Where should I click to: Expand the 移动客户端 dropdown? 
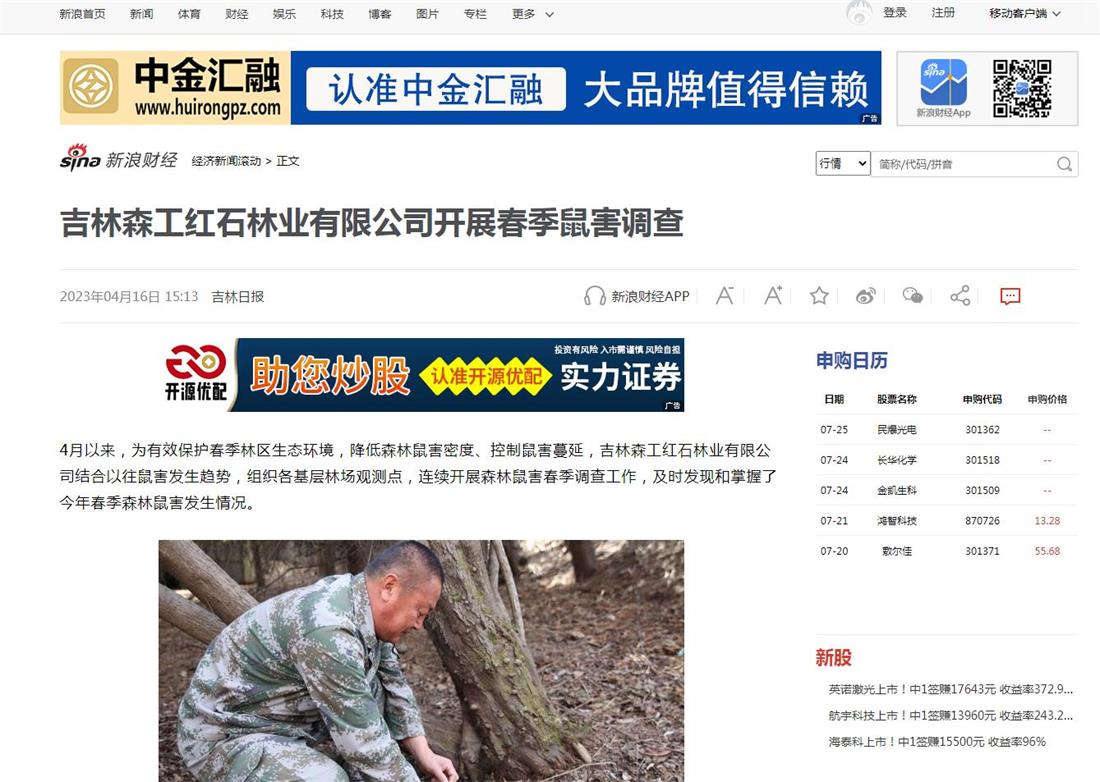pyautogui.click(x=1025, y=13)
